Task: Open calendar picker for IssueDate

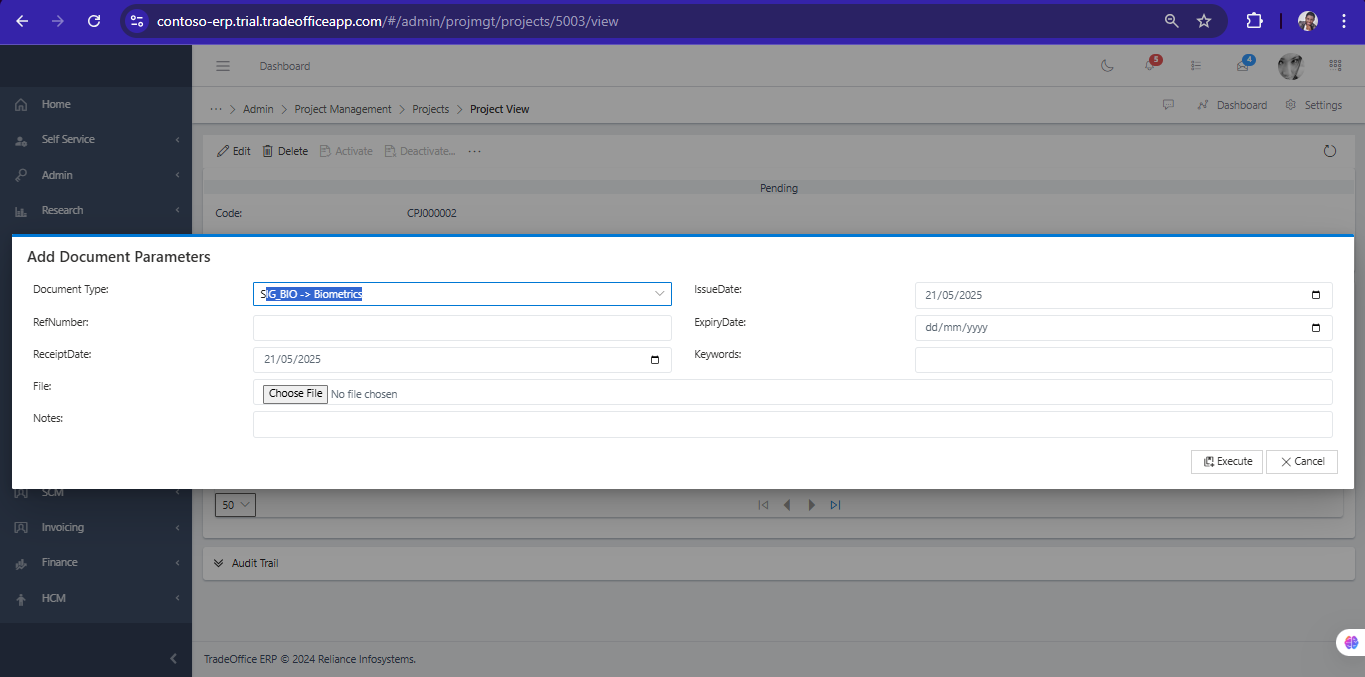Action: pyautogui.click(x=1315, y=295)
